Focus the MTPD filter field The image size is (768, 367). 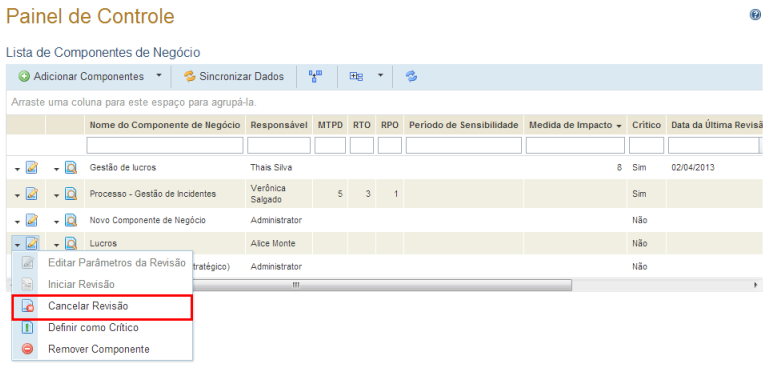tap(330, 146)
